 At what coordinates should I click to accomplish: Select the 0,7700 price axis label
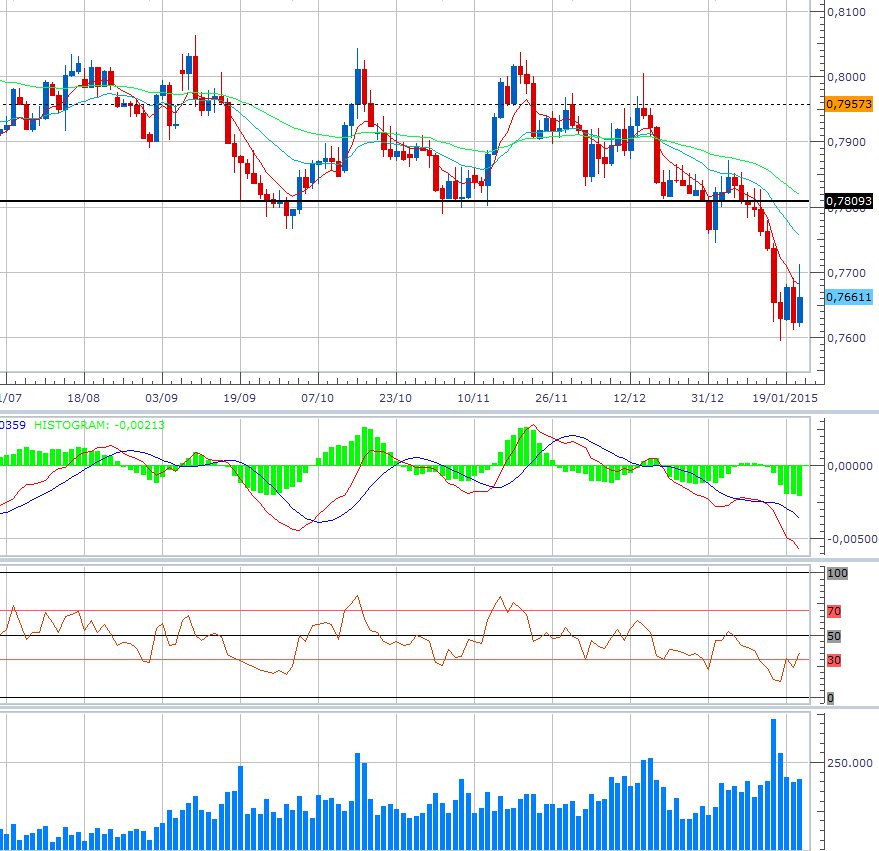[x=846, y=272]
